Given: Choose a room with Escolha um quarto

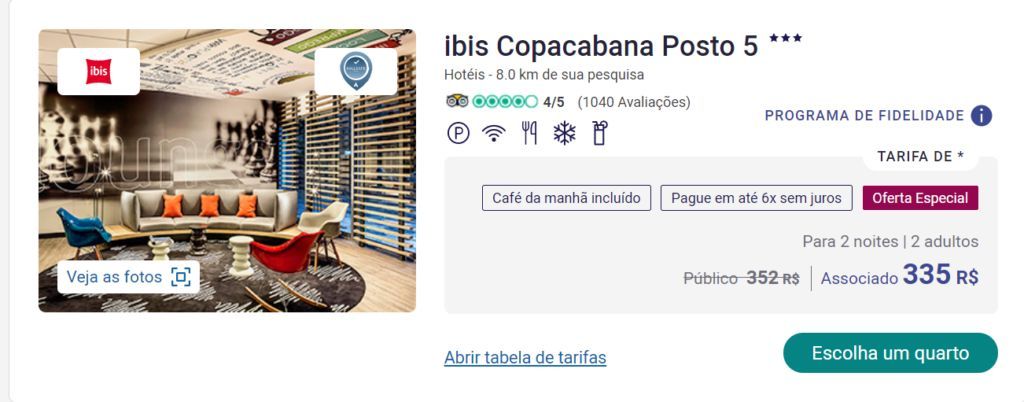Looking at the screenshot, I should tap(890, 353).
